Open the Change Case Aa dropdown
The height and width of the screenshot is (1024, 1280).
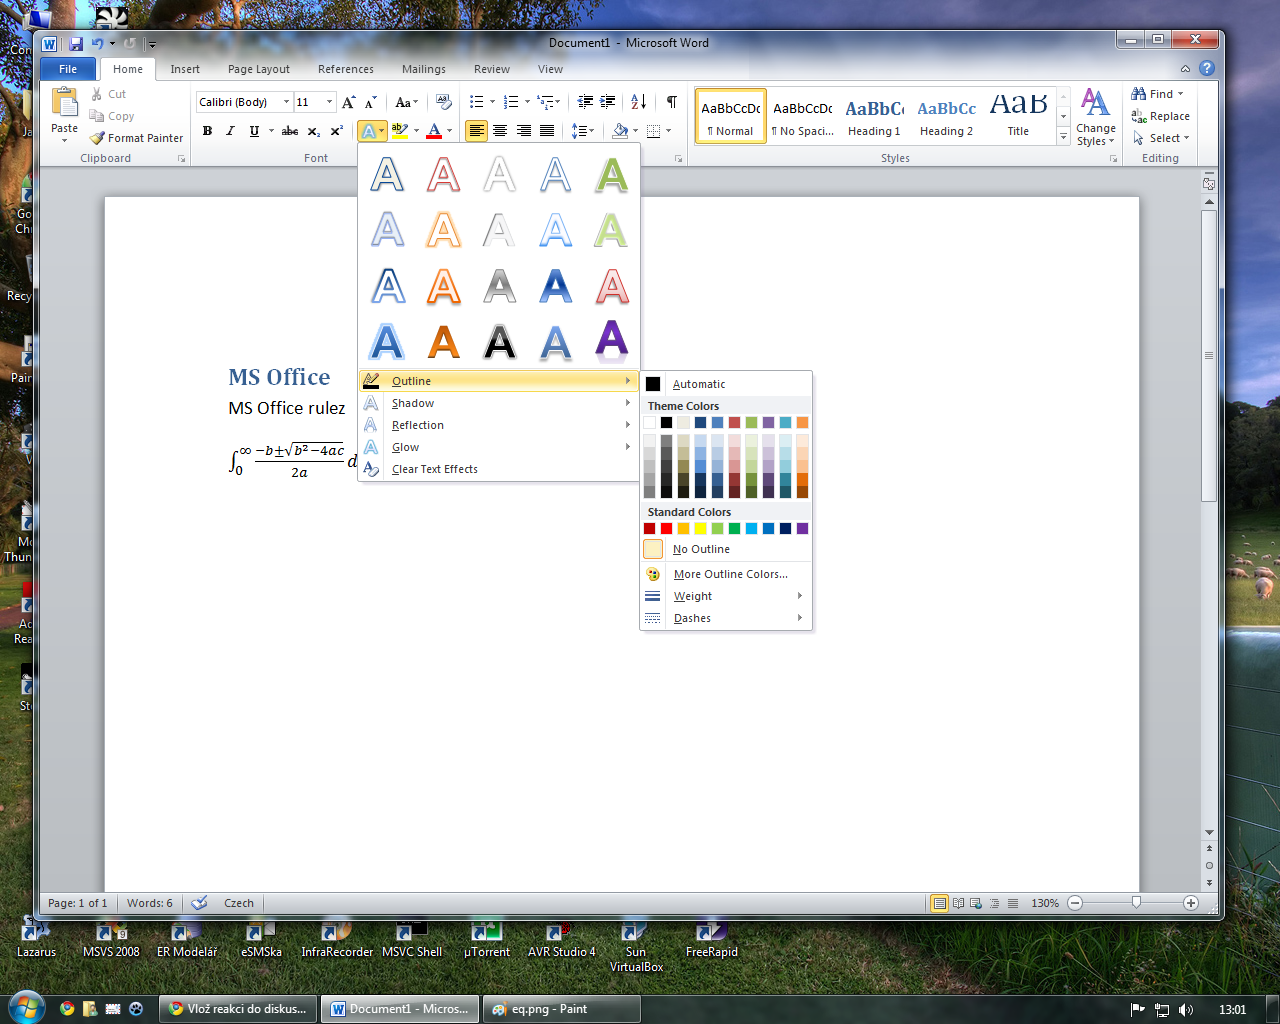click(x=407, y=102)
